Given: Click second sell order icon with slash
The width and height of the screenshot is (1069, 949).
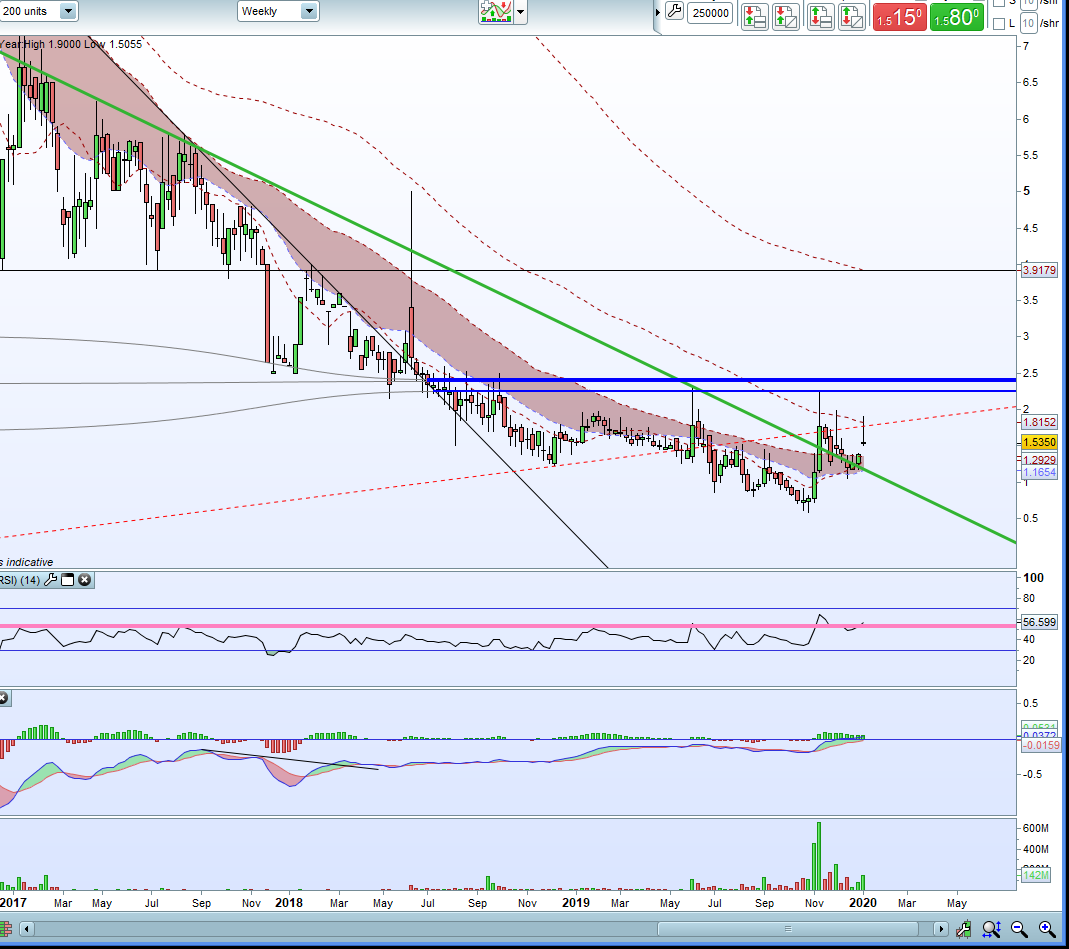Looking at the screenshot, I should pyautogui.click(x=785, y=16).
